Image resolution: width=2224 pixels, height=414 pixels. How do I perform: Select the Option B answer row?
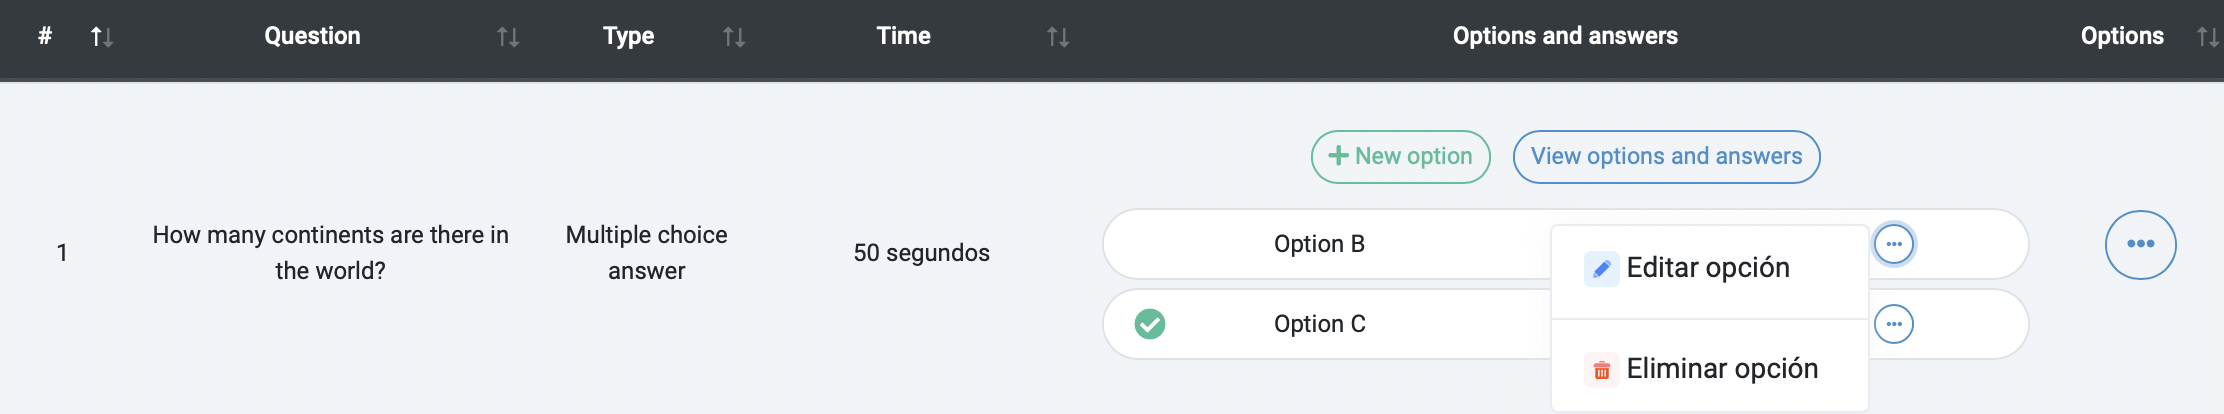click(x=1566, y=244)
